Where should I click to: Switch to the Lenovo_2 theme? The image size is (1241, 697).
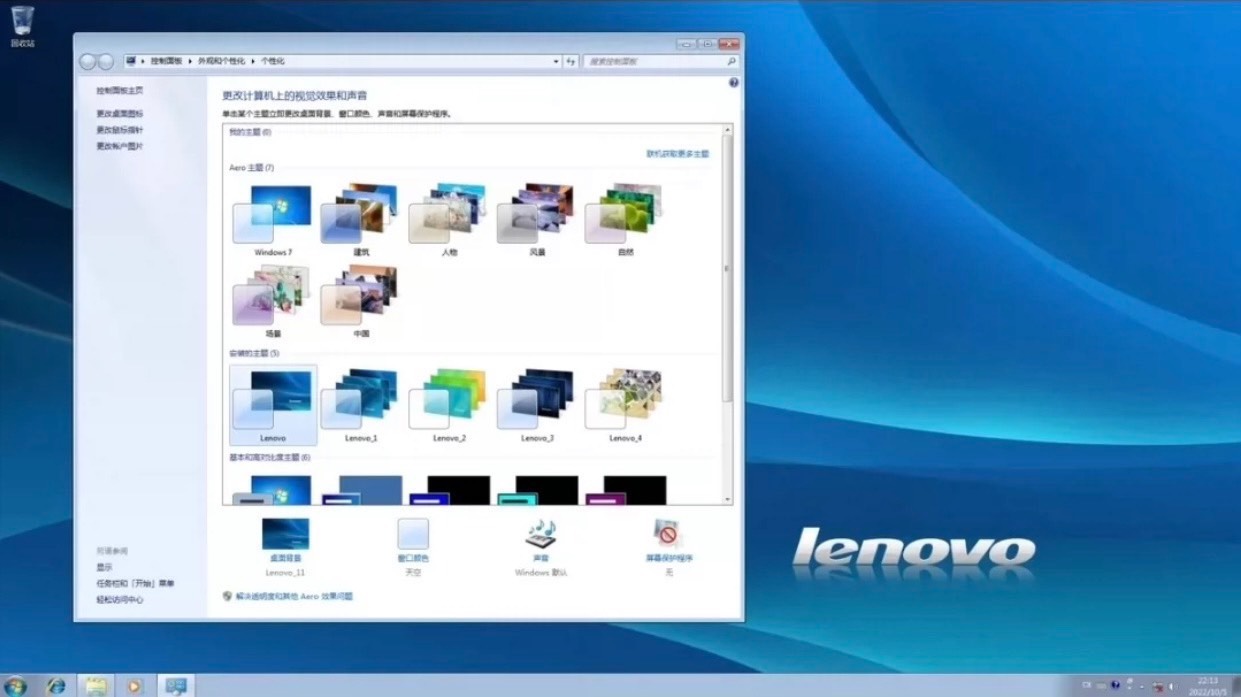pos(448,405)
